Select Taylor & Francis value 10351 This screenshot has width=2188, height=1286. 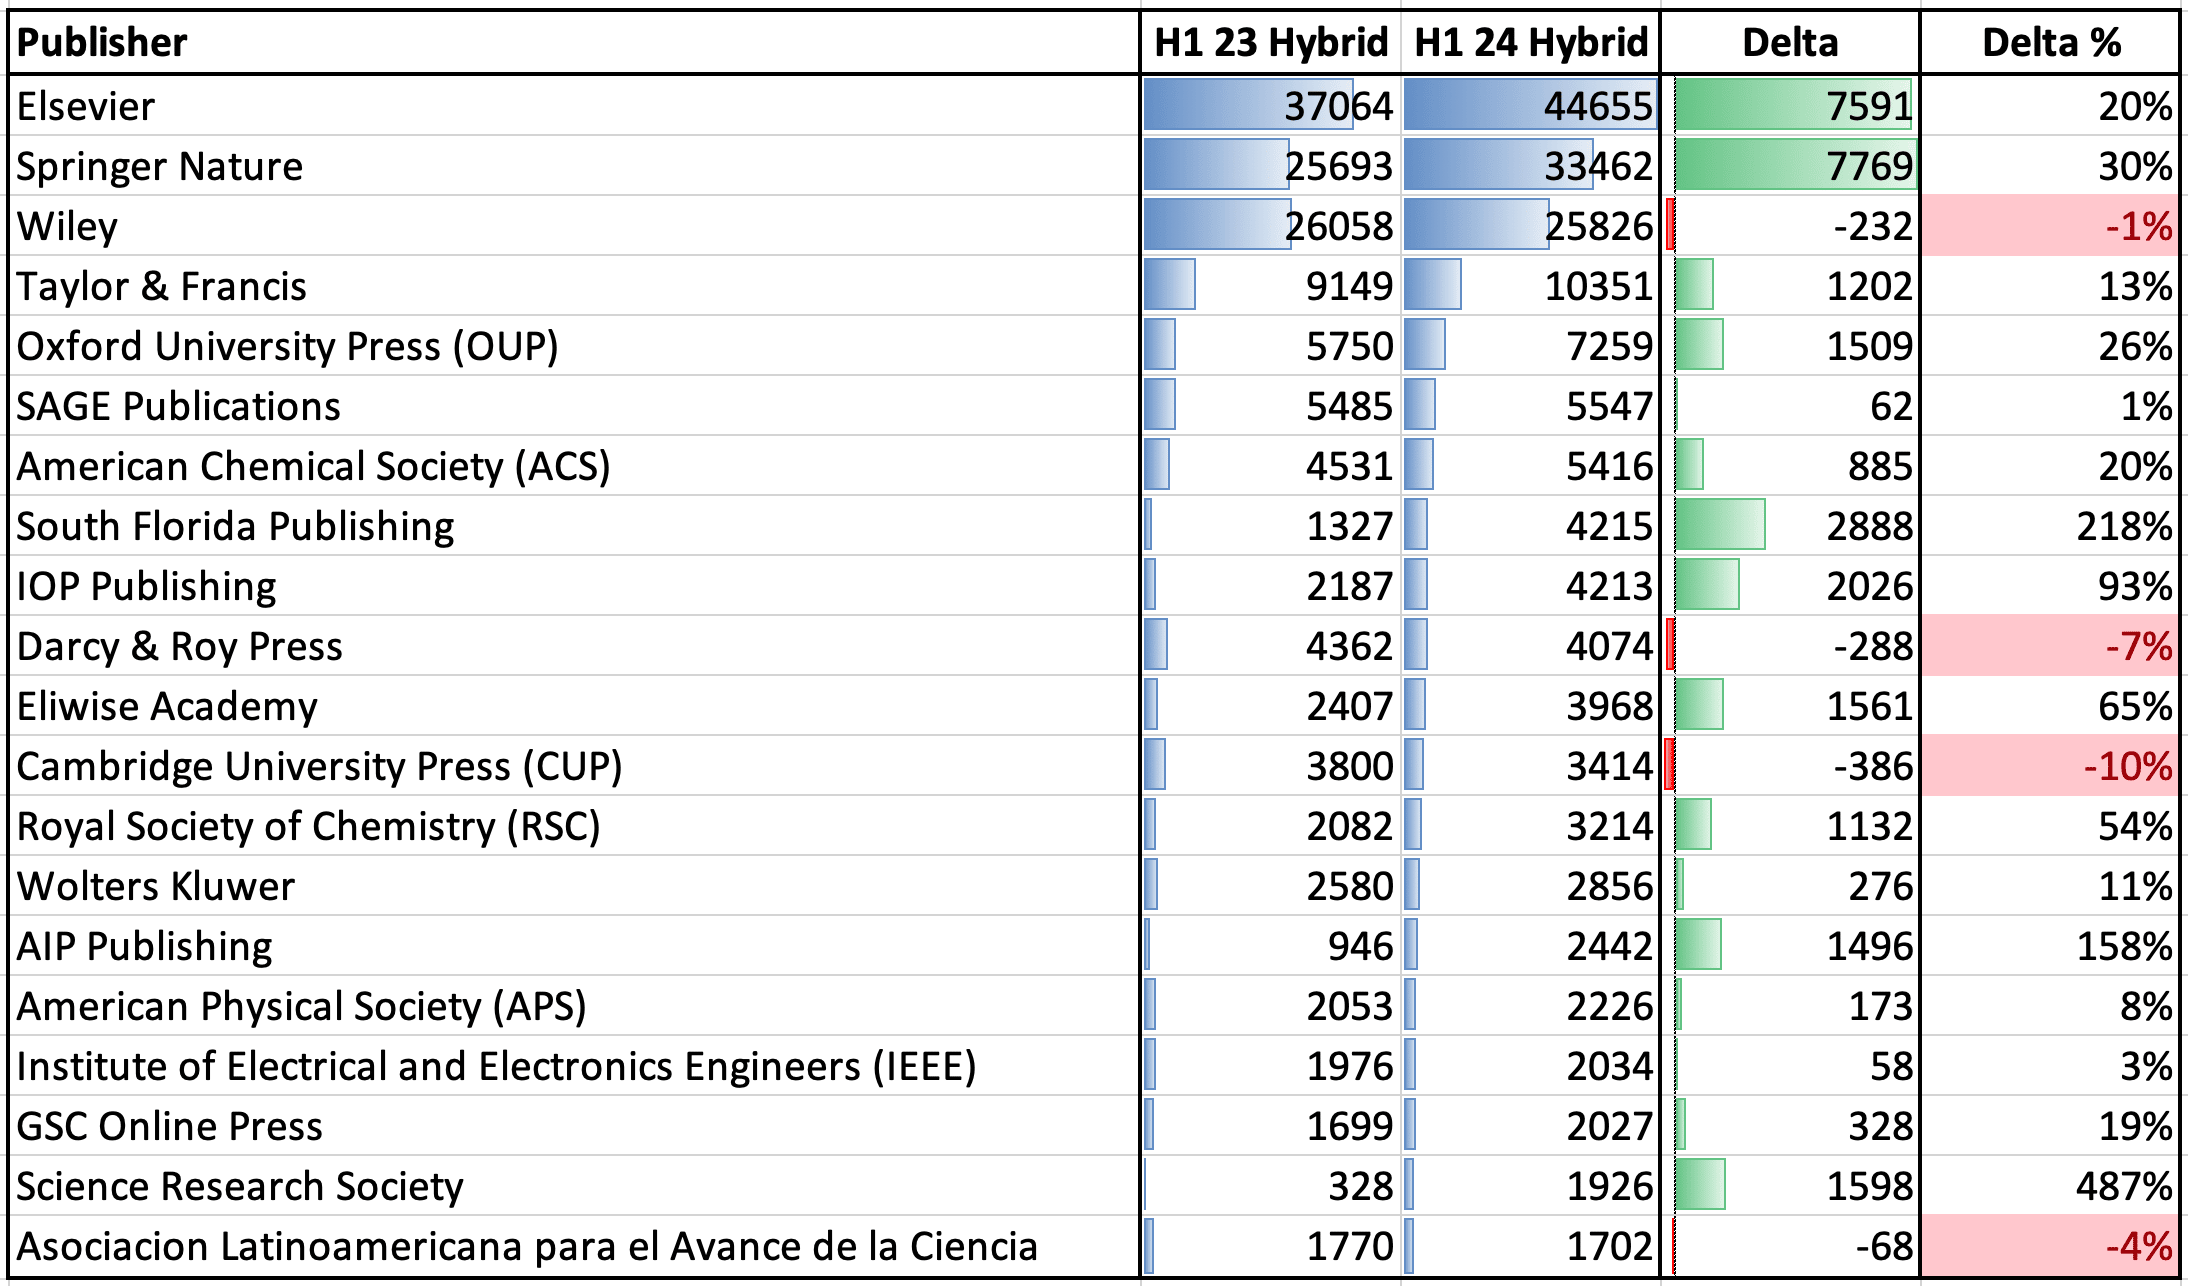[1531, 285]
